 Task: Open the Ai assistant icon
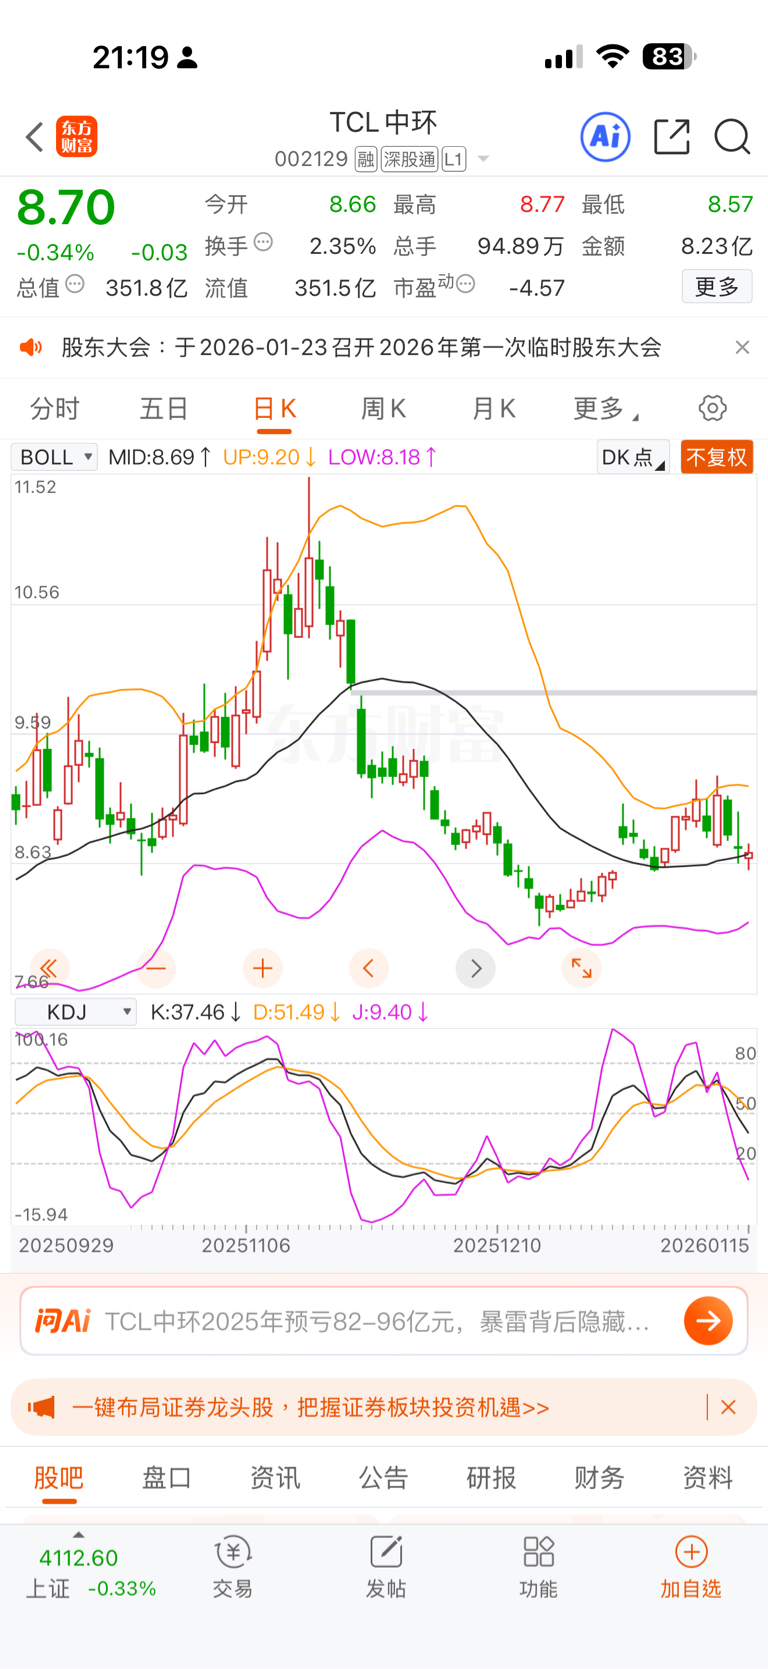click(606, 137)
